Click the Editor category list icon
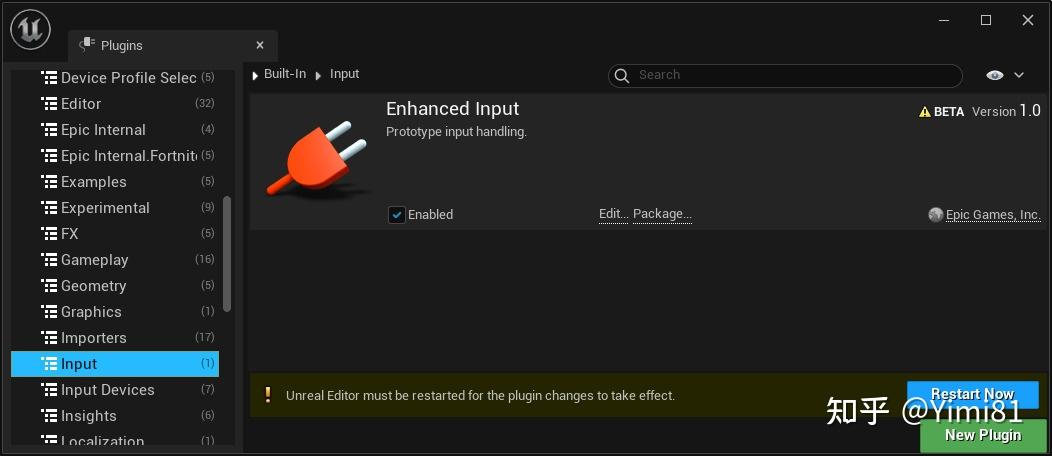 point(49,104)
